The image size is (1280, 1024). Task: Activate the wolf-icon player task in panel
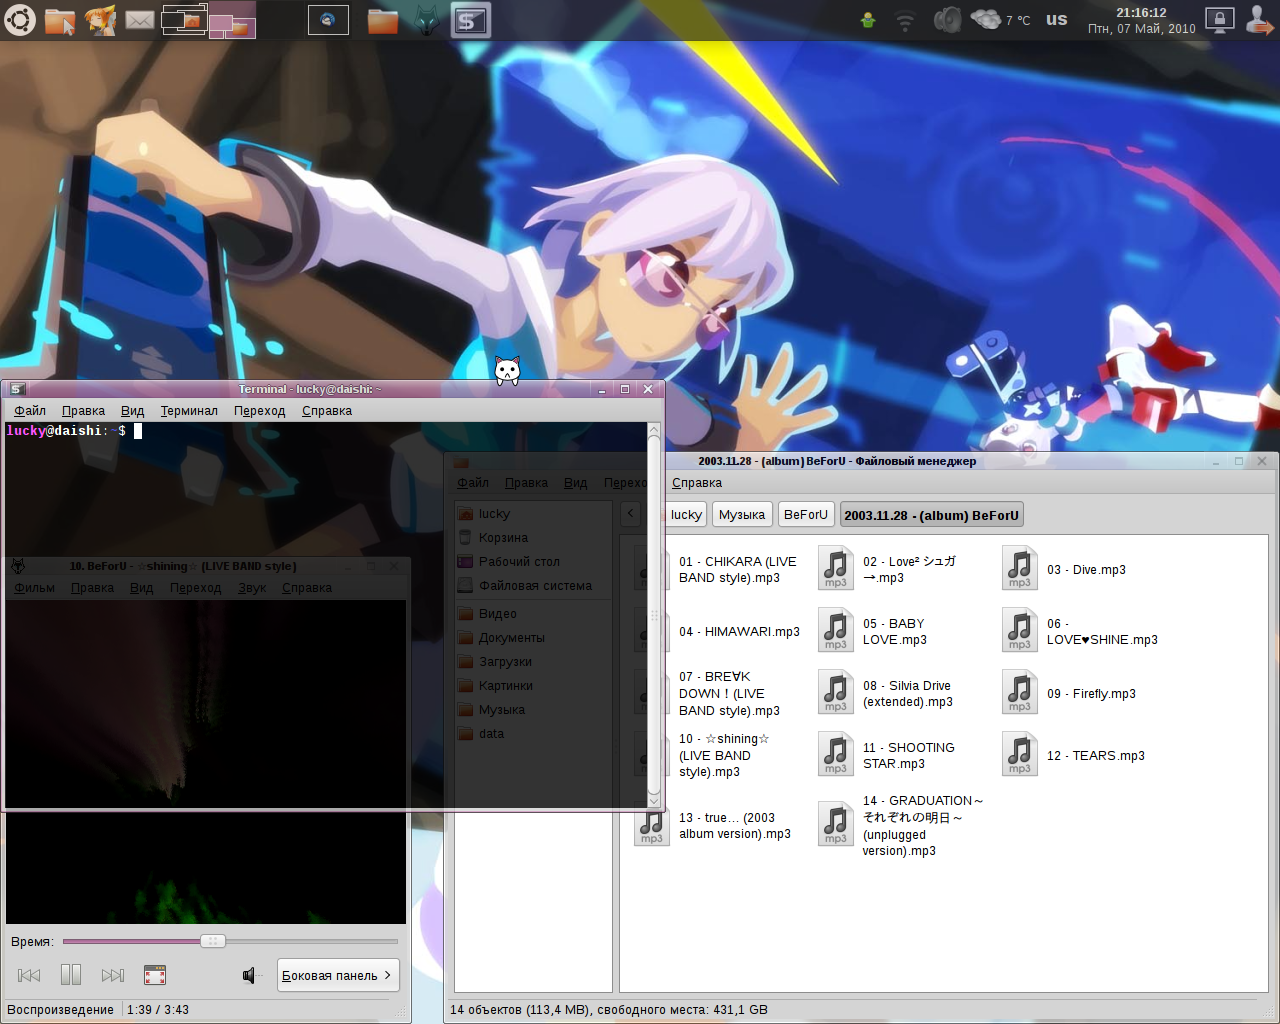point(426,20)
